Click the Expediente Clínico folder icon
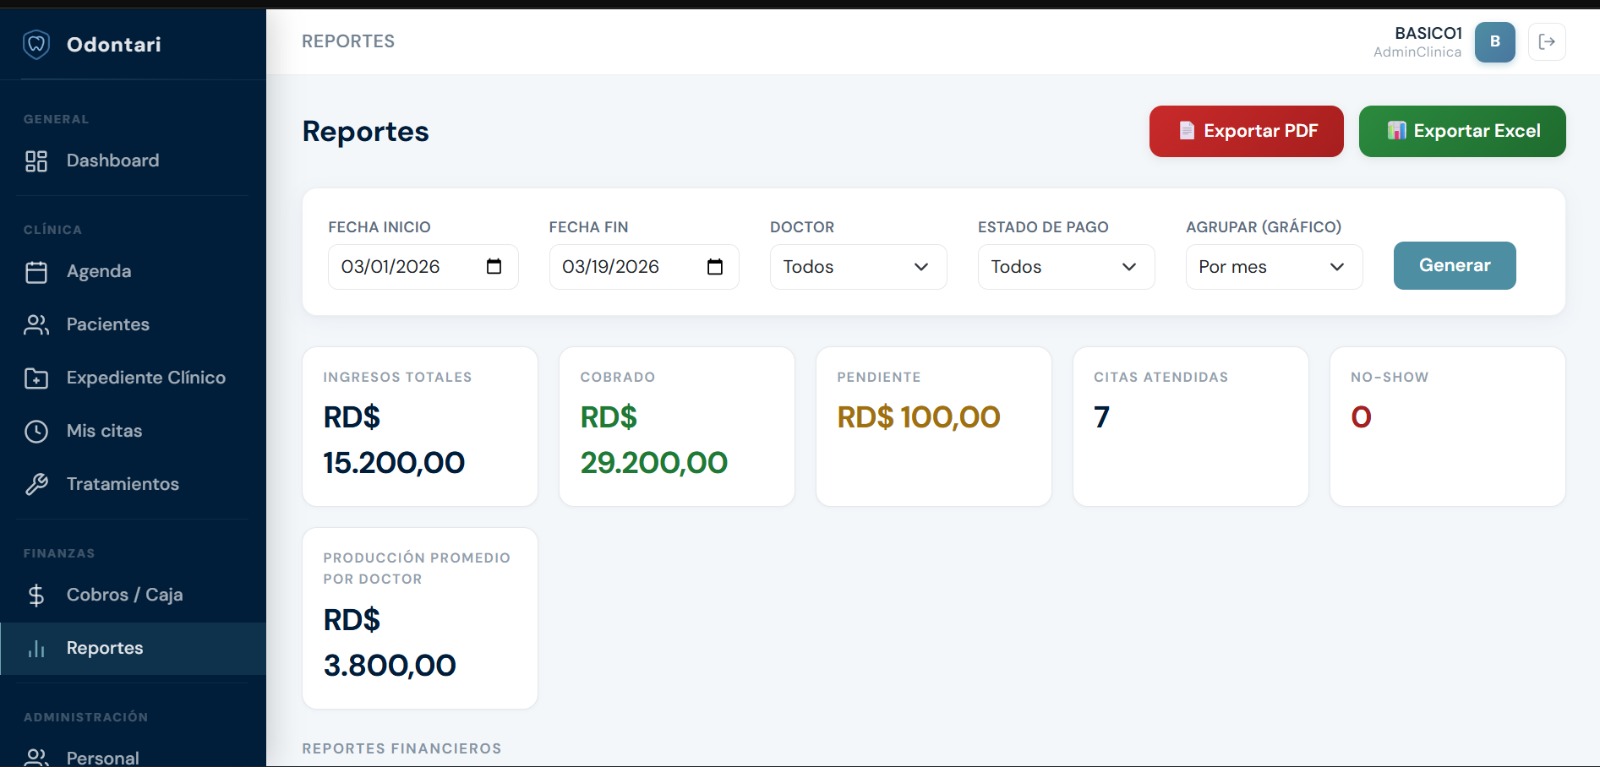 (x=37, y=378)
